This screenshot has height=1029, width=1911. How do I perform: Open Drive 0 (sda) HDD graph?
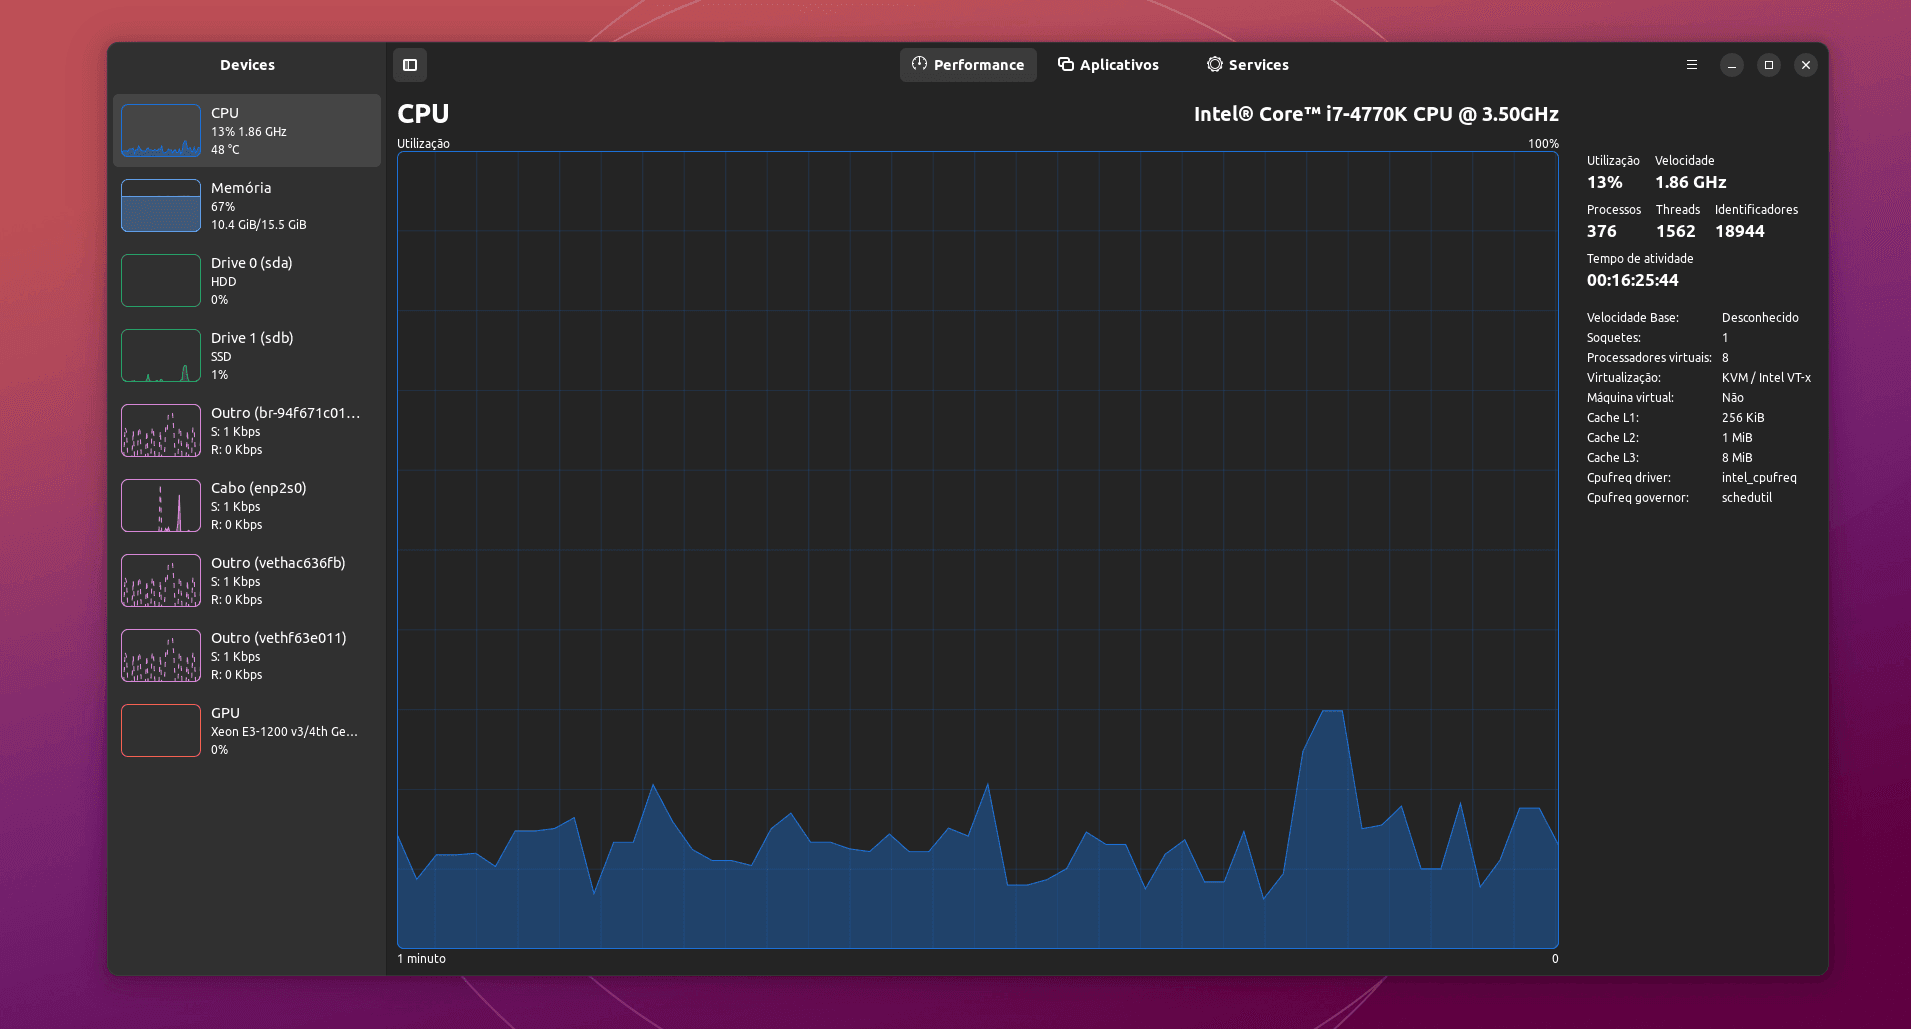click(x=247, y=281)
